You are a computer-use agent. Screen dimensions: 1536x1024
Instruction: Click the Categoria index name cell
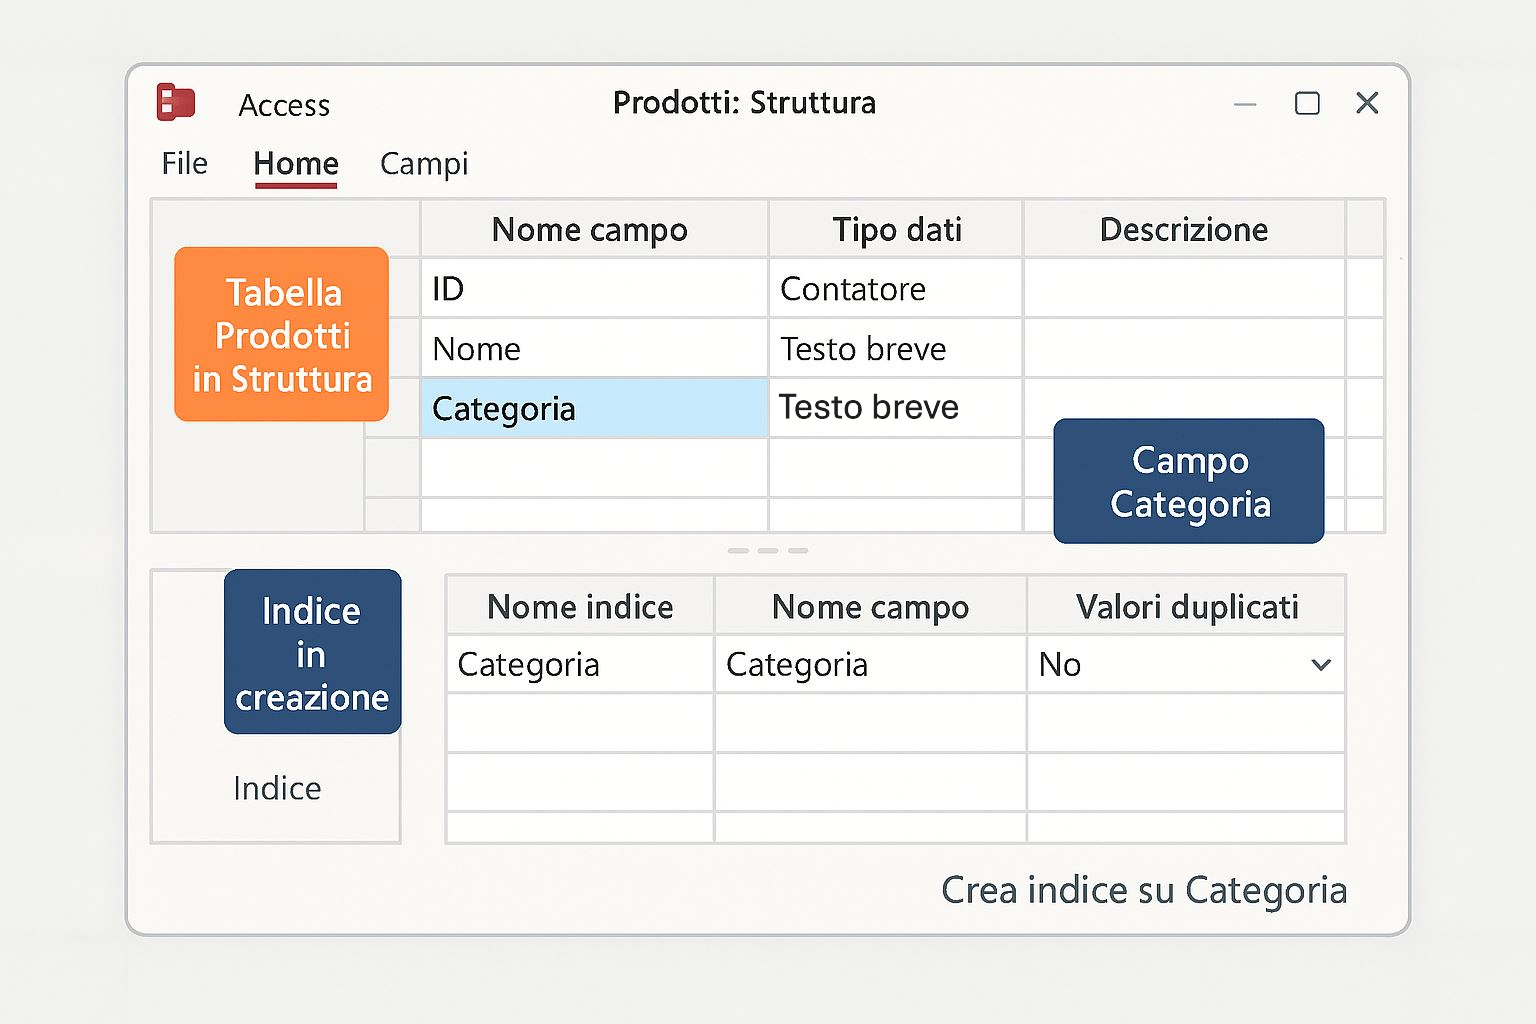[x=580, y=665]
